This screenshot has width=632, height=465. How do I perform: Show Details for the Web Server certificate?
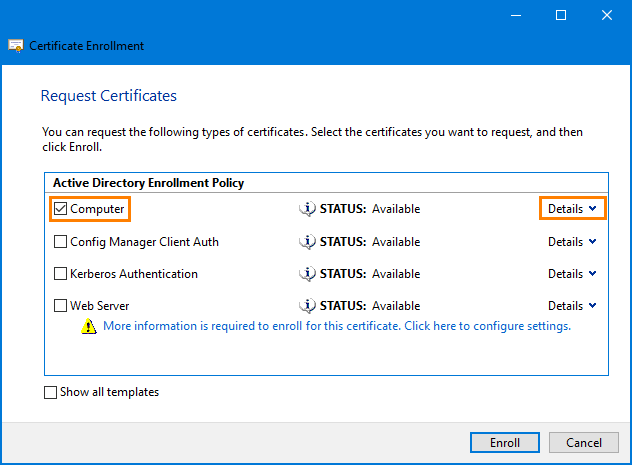572,305
